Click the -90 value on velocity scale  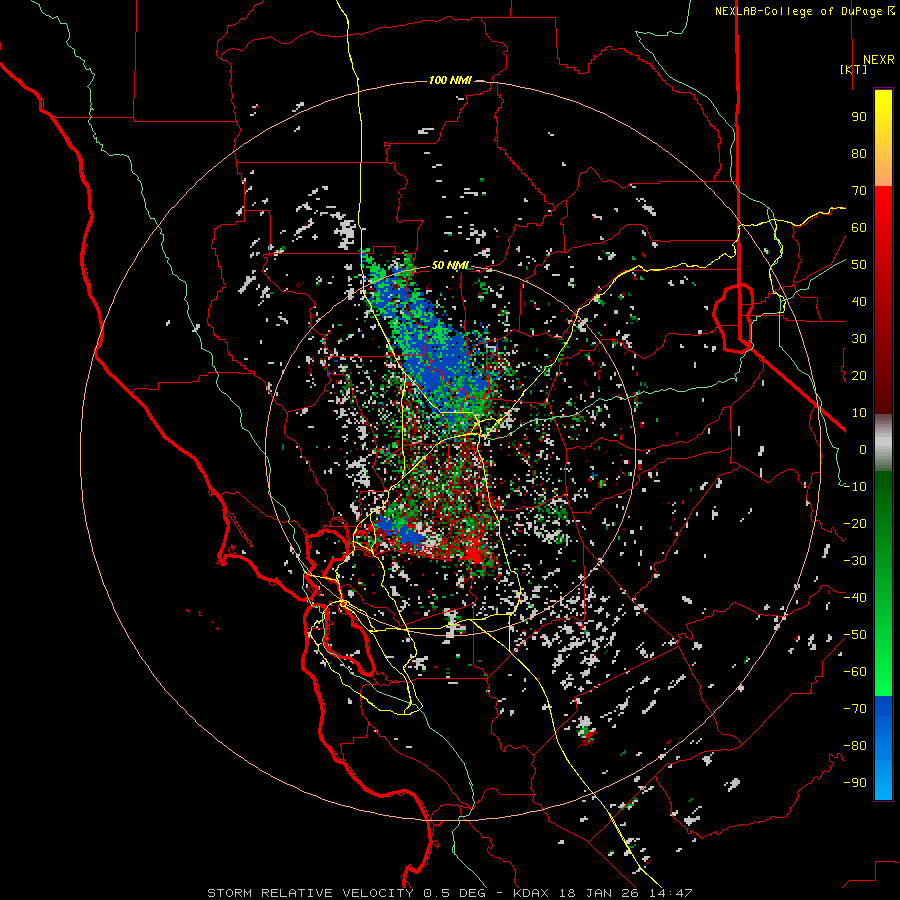855,783
